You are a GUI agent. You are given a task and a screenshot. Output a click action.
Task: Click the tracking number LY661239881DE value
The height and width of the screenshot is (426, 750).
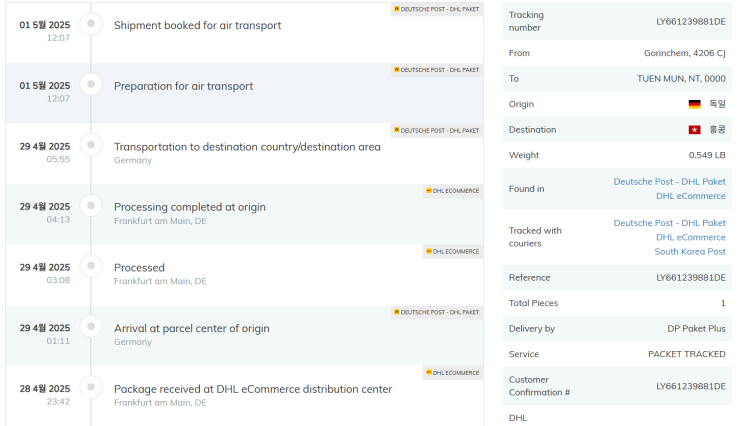click(x=690, y=22)
